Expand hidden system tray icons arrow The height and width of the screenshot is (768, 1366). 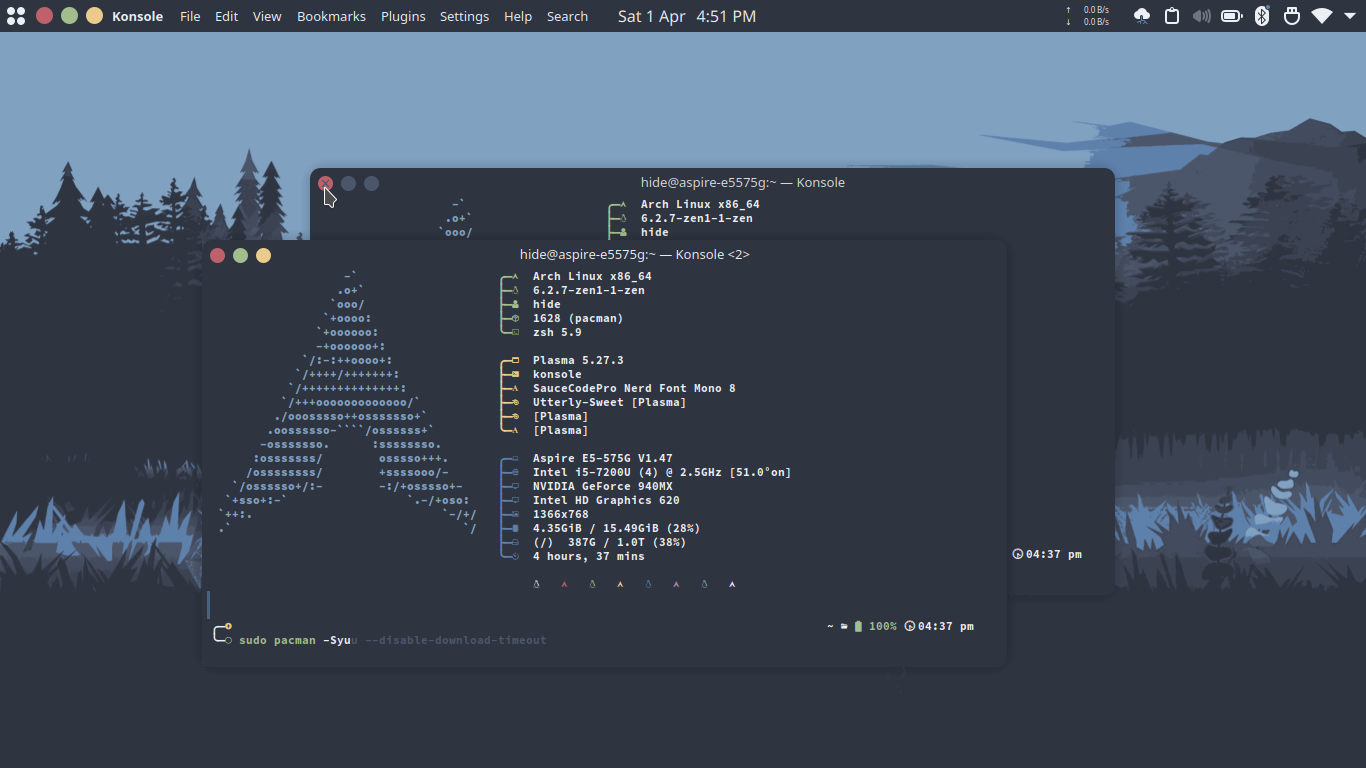1351,16
